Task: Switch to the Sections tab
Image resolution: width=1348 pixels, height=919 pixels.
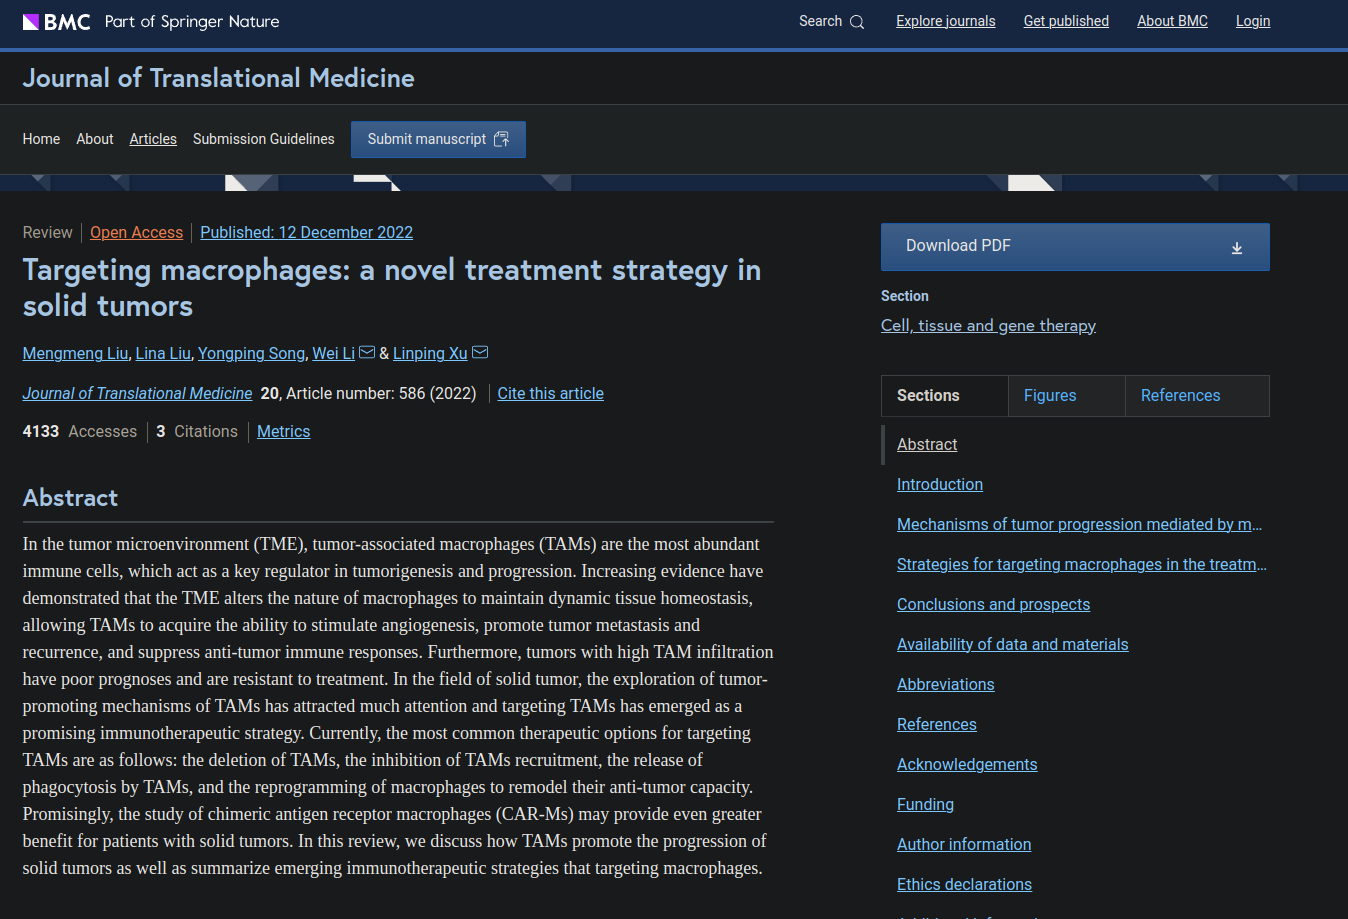Action: [945, 396]
